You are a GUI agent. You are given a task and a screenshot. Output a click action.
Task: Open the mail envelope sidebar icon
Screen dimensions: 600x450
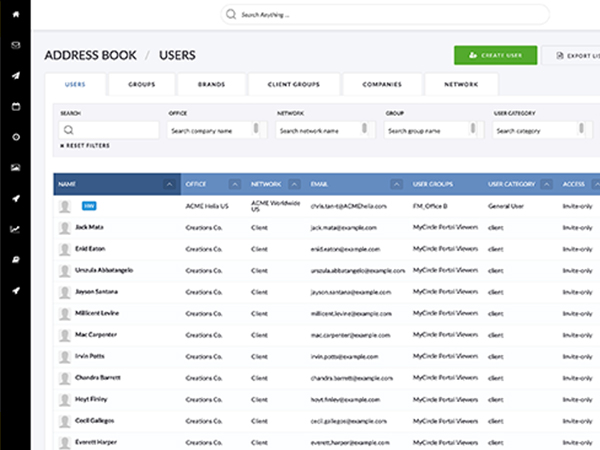(x=16, y=45)
